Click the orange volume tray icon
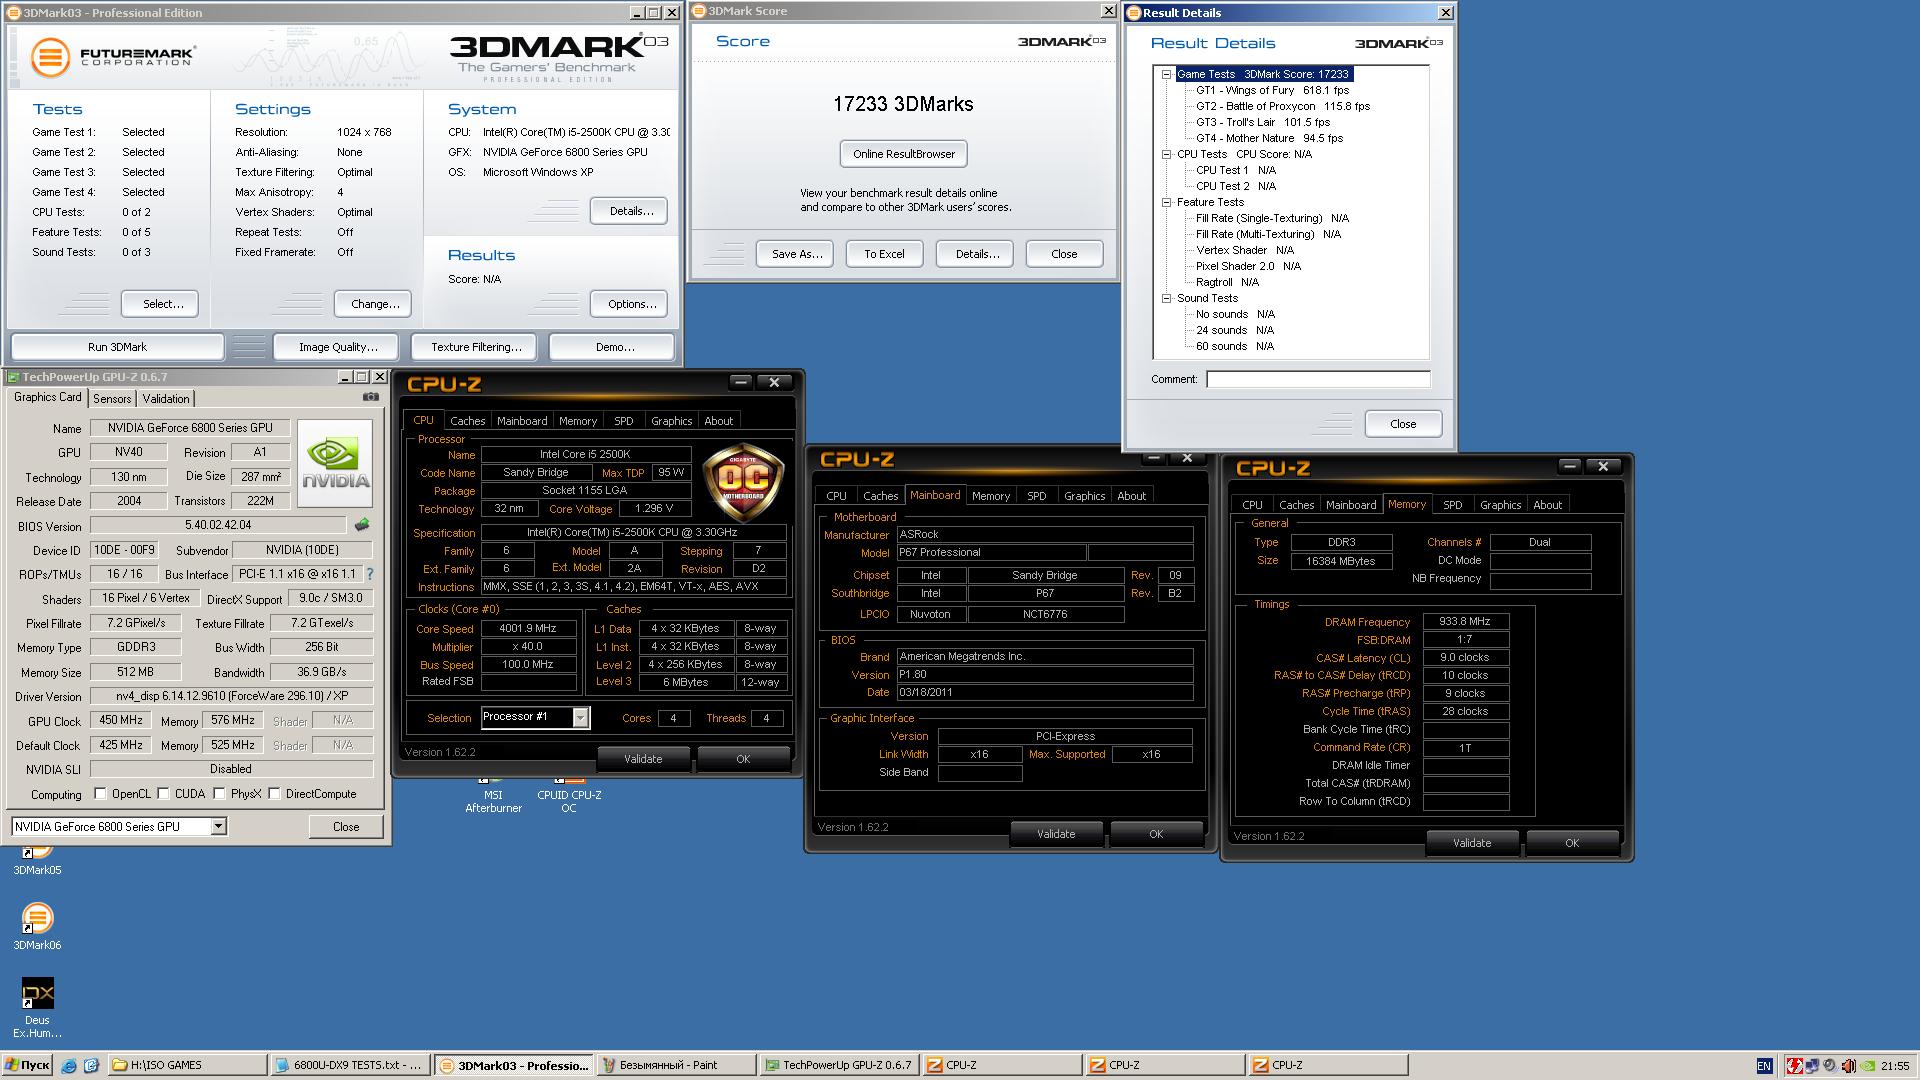 click(x=1849, y=1066)
